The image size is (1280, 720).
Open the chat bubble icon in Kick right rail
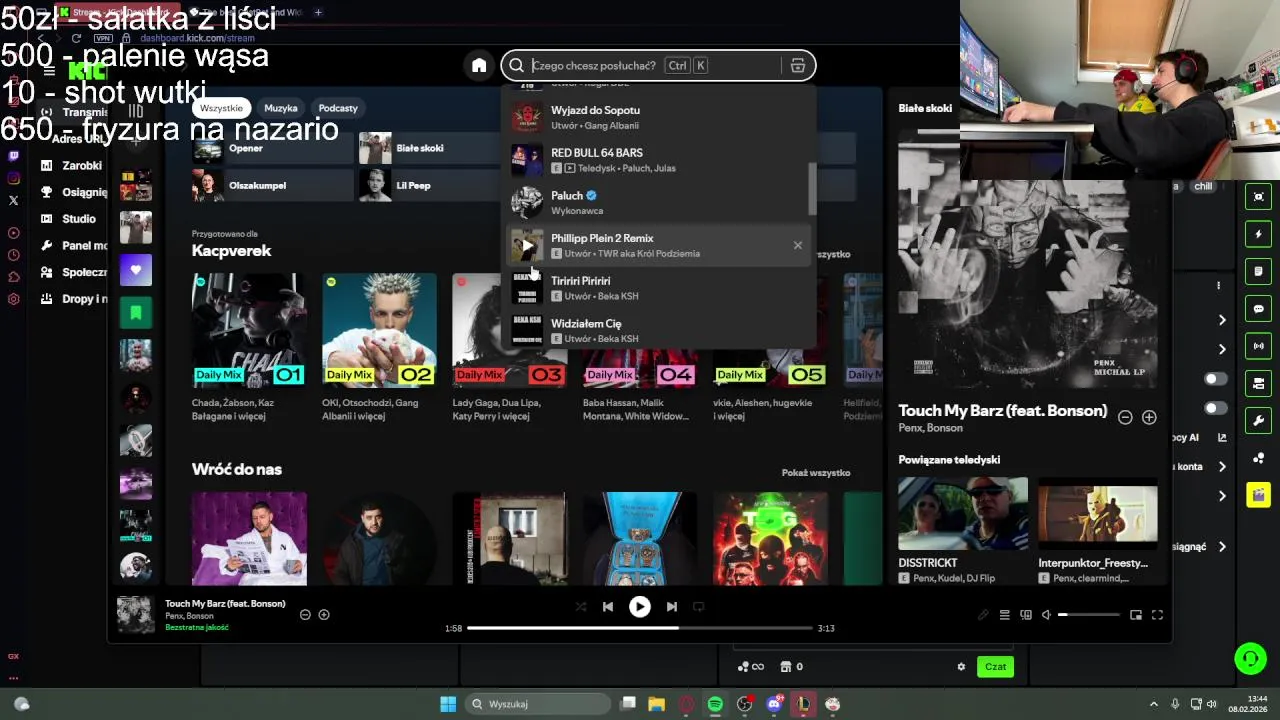click(x=1259, y=309)
